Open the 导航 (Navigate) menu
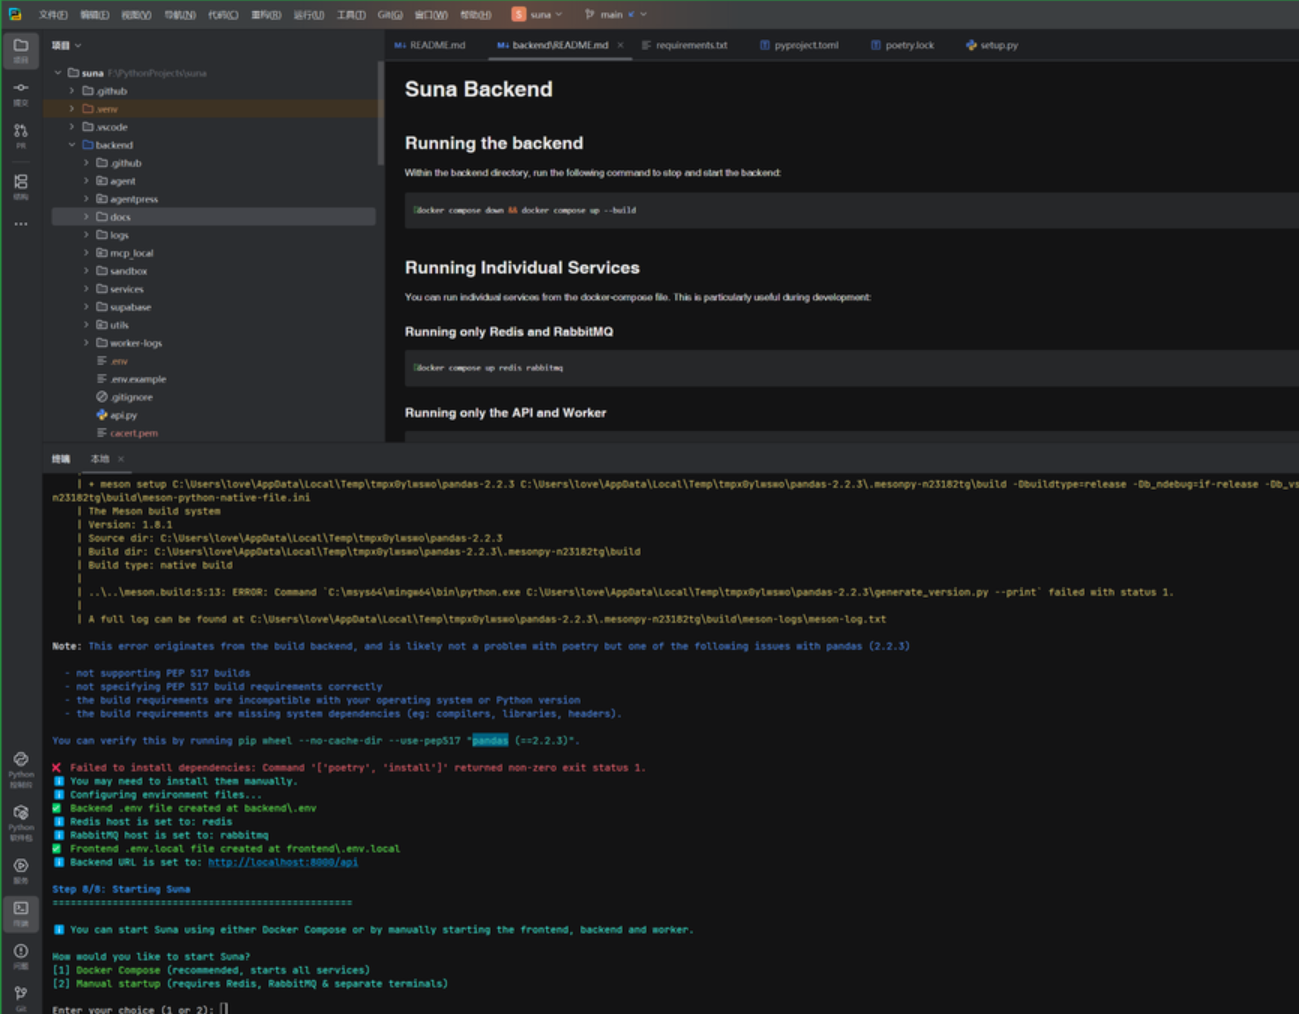The image size is (1299, 1014). click(x=180, y=14)
